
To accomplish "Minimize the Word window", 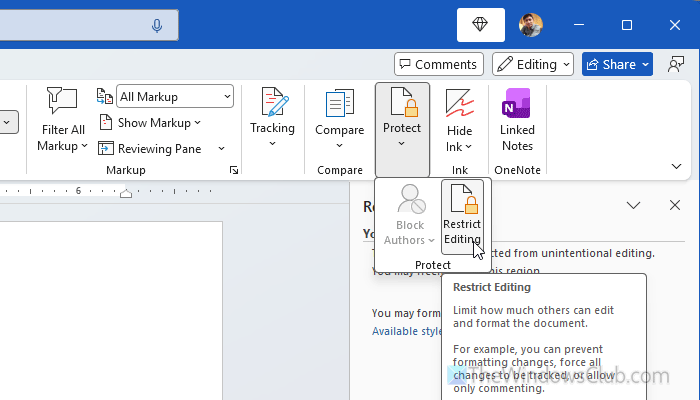I will 579,25.
